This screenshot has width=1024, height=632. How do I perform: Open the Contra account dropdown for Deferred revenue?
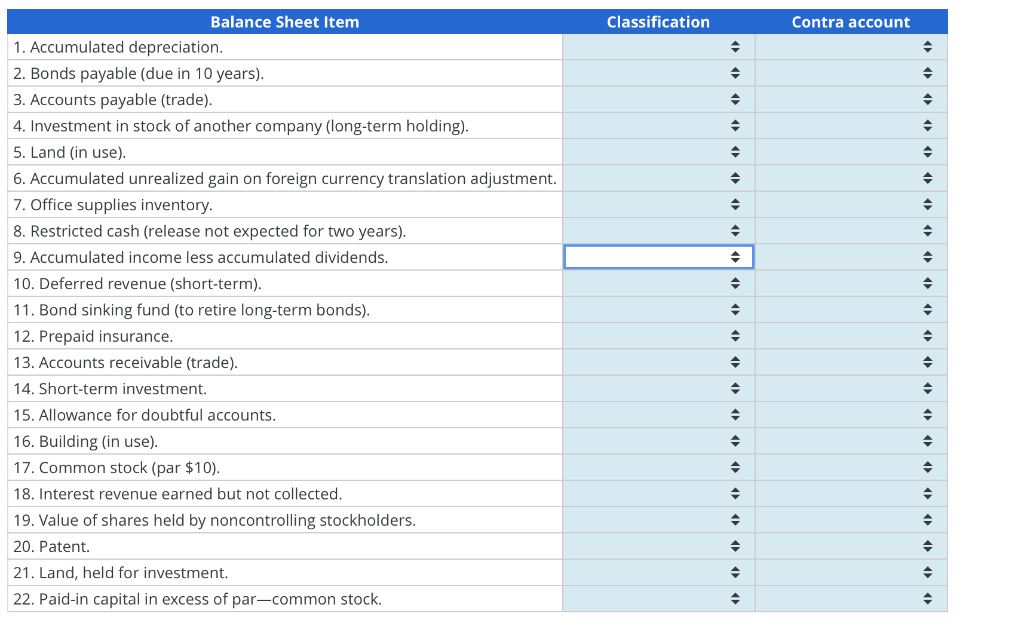850,283
